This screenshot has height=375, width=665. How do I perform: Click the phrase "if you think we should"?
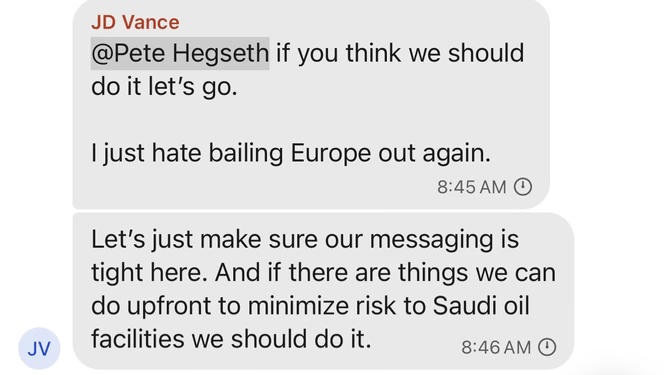pyautogui.click(x=400, y=53)
